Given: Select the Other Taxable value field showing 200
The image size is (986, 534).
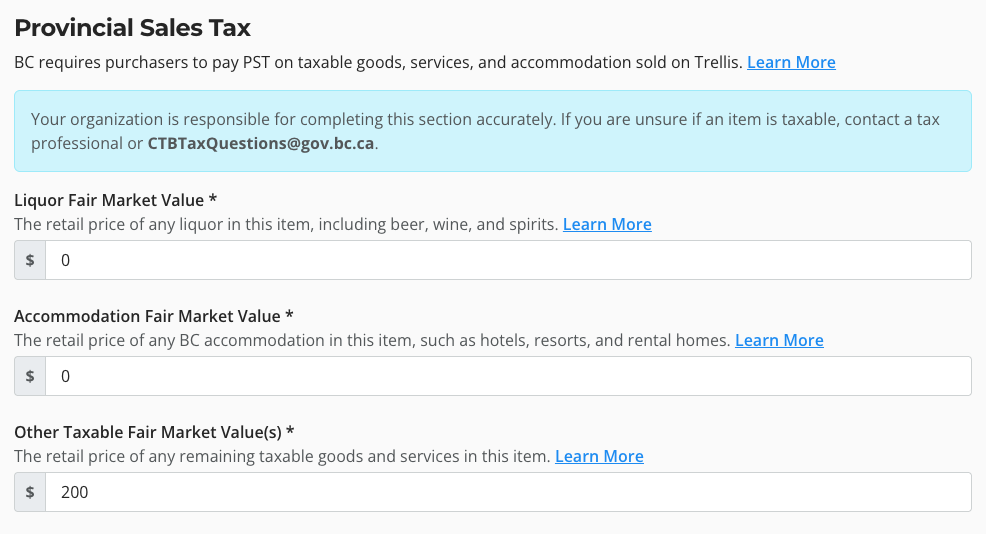Looking at the screenshot, I should [x=508, y=492].
